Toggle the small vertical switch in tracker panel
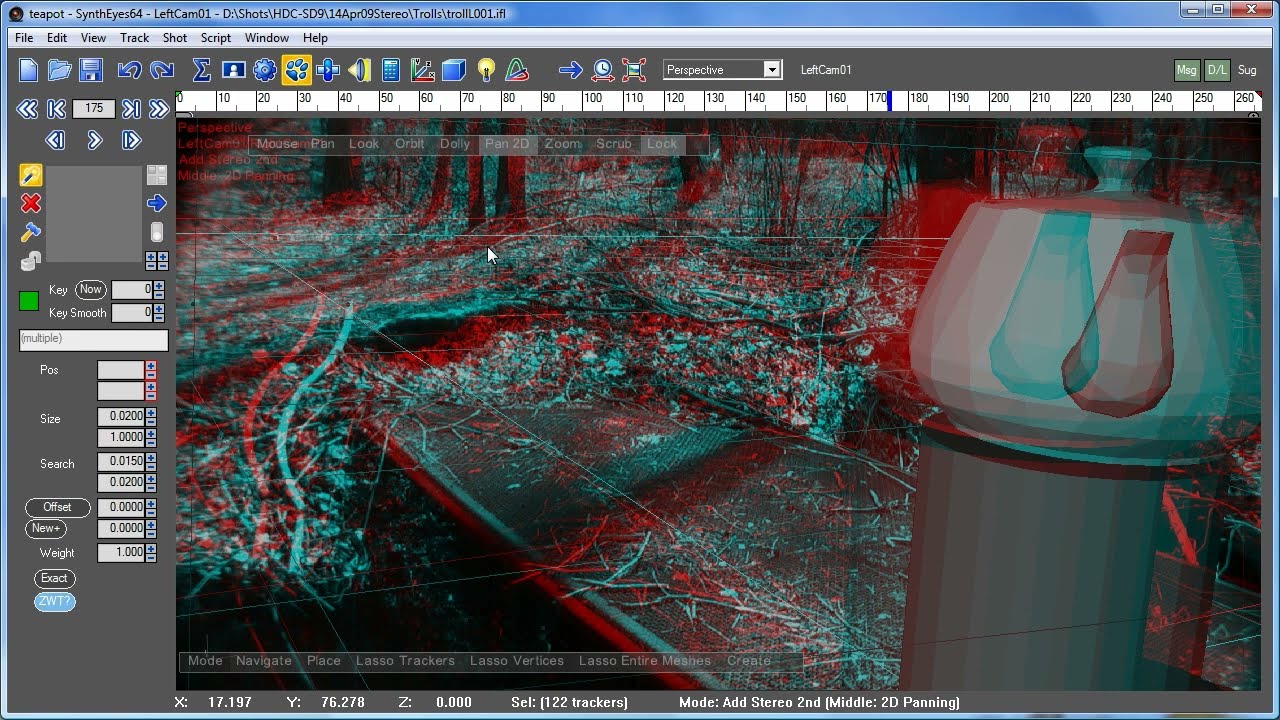This screenshot has height=720, width=1280. [x=157, y=232]
